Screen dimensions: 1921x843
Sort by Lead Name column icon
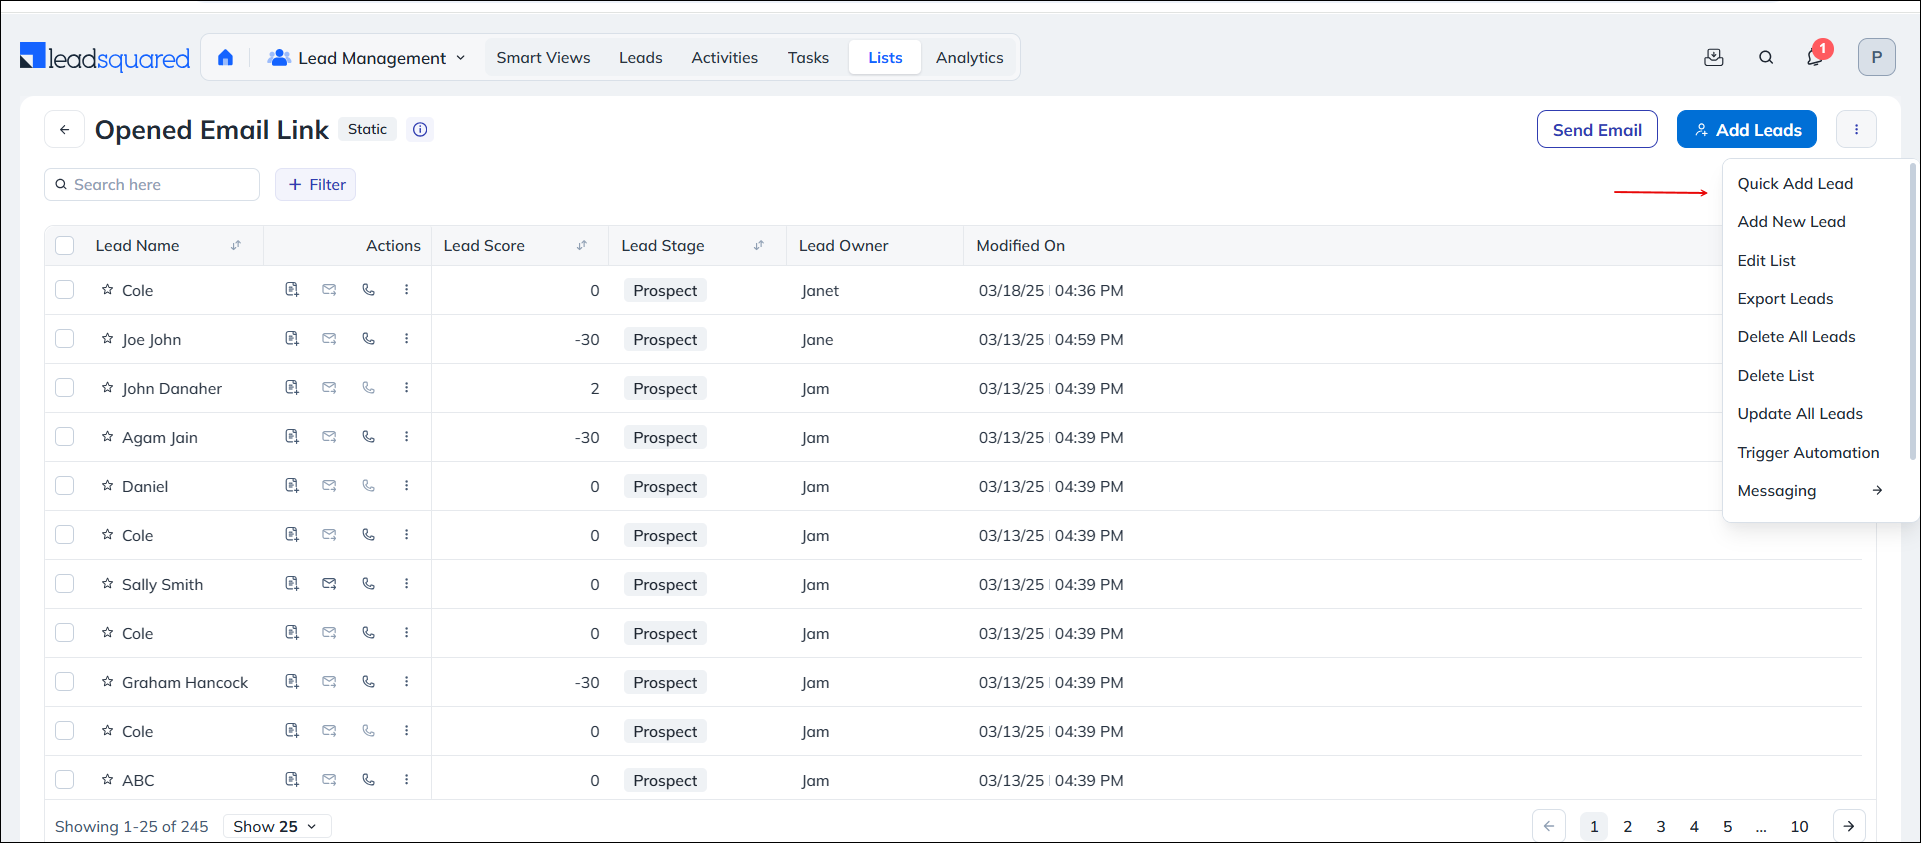[236, 245]
